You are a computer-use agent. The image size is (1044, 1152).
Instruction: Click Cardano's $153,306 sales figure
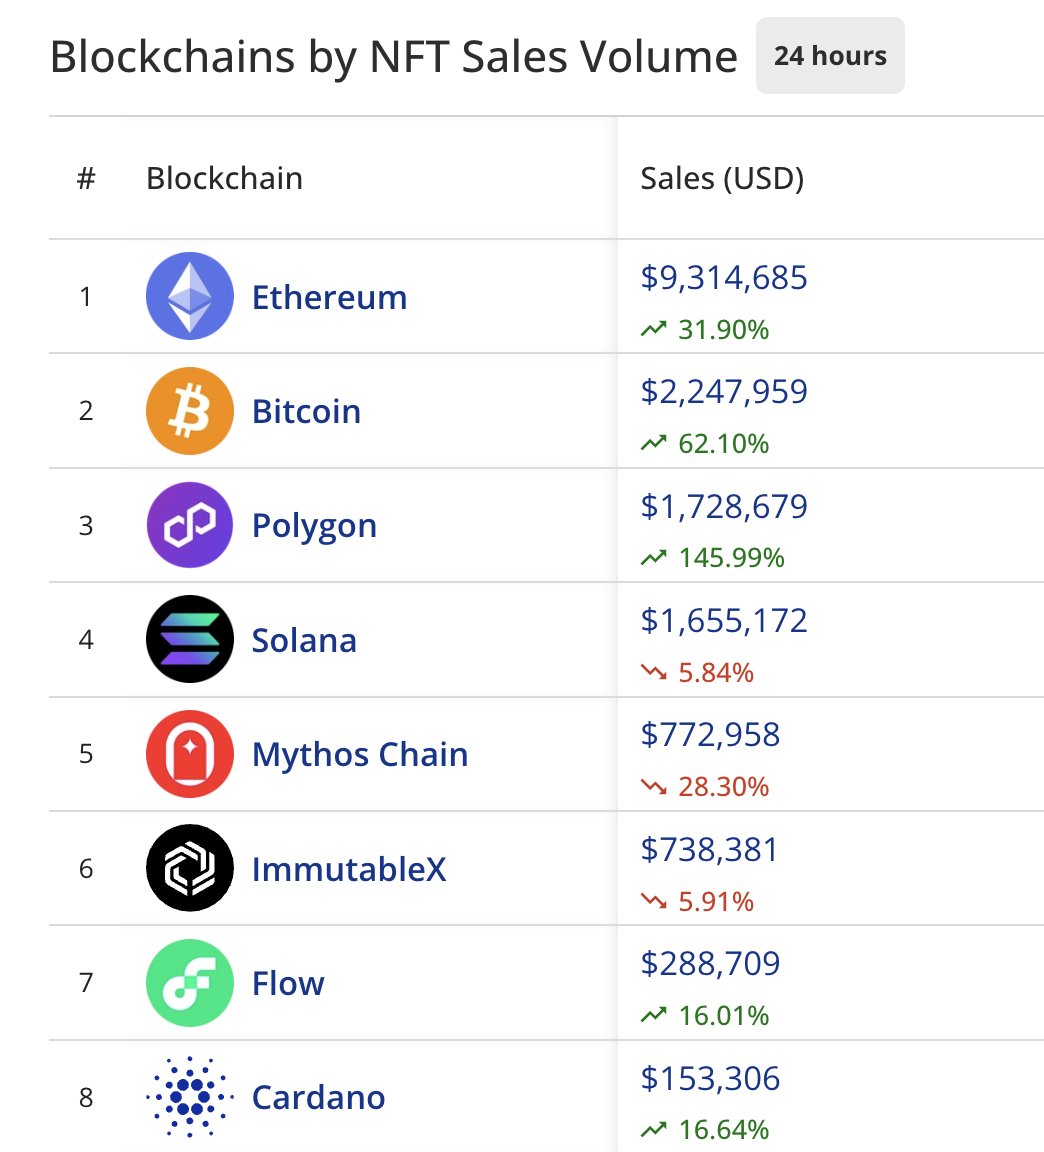[710, 1078]
